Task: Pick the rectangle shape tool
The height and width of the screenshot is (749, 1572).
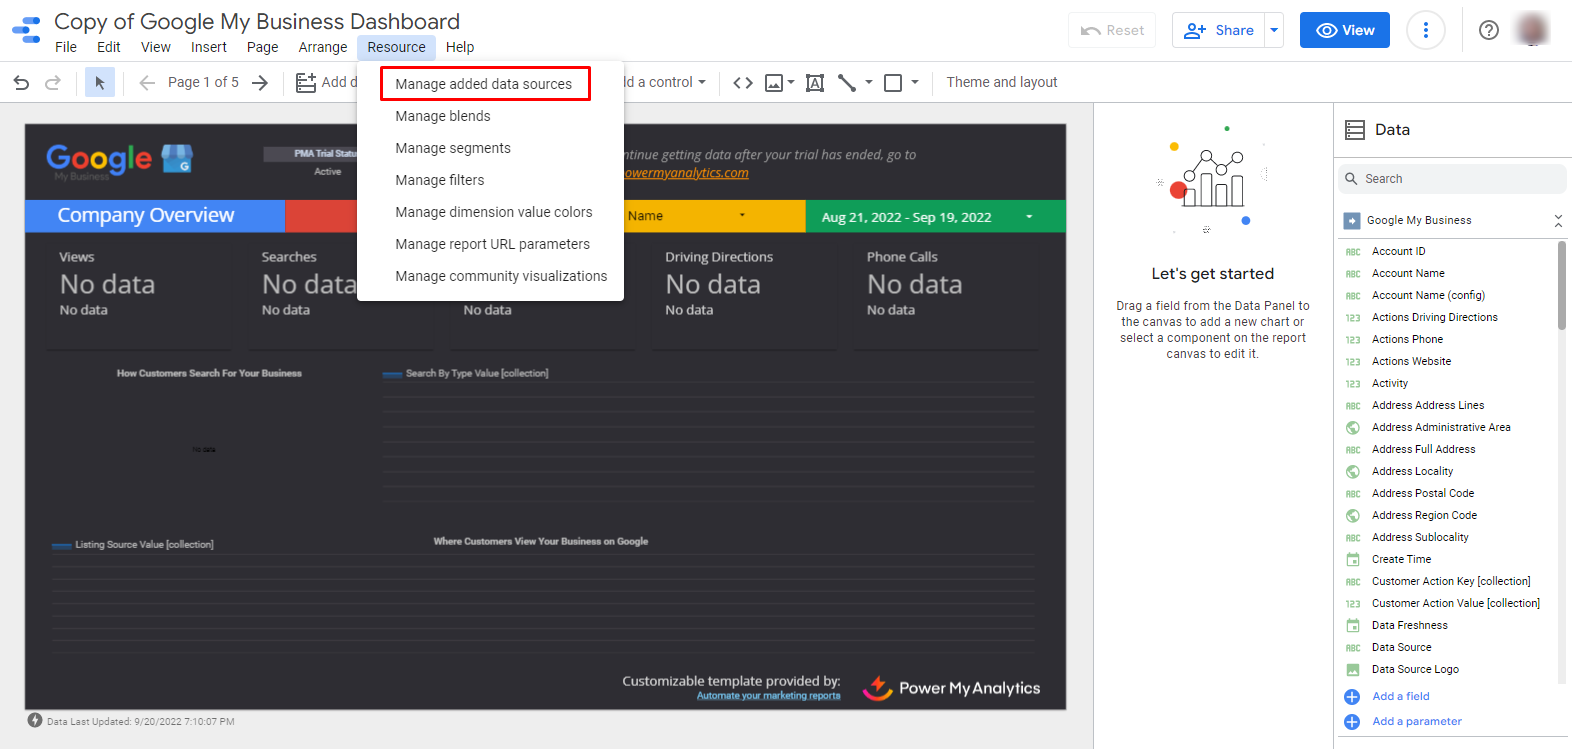Action: click(x=893, y=83)
